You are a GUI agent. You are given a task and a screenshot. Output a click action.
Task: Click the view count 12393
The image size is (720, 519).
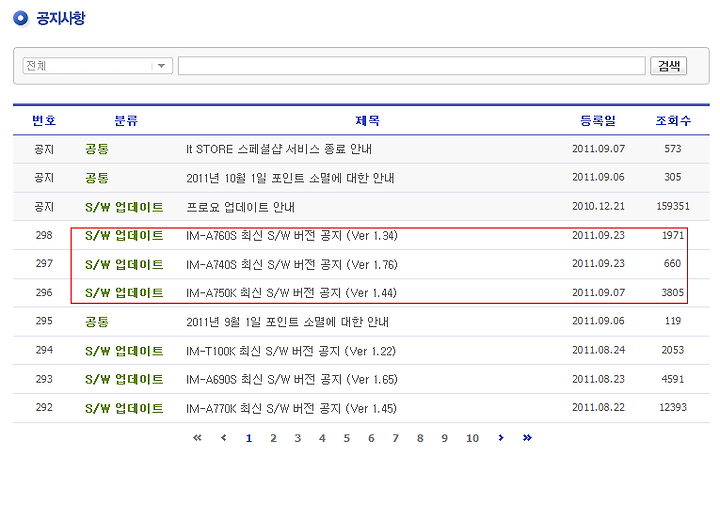[x=673, y=407]
